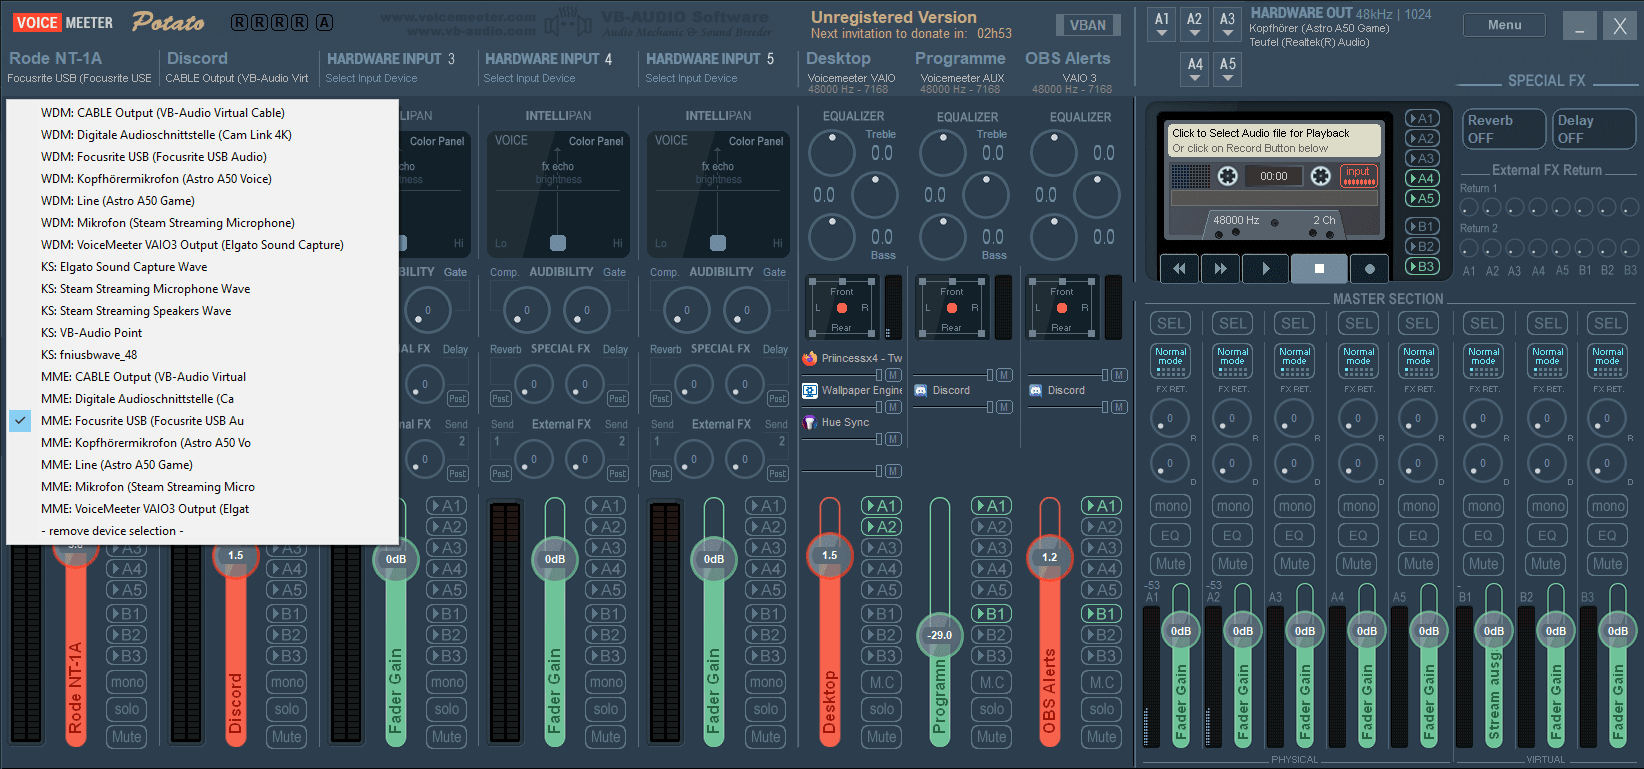Toggle mono on the B1 master bus
This screenshot has width=1644, height=769.
pos(1483,506)
